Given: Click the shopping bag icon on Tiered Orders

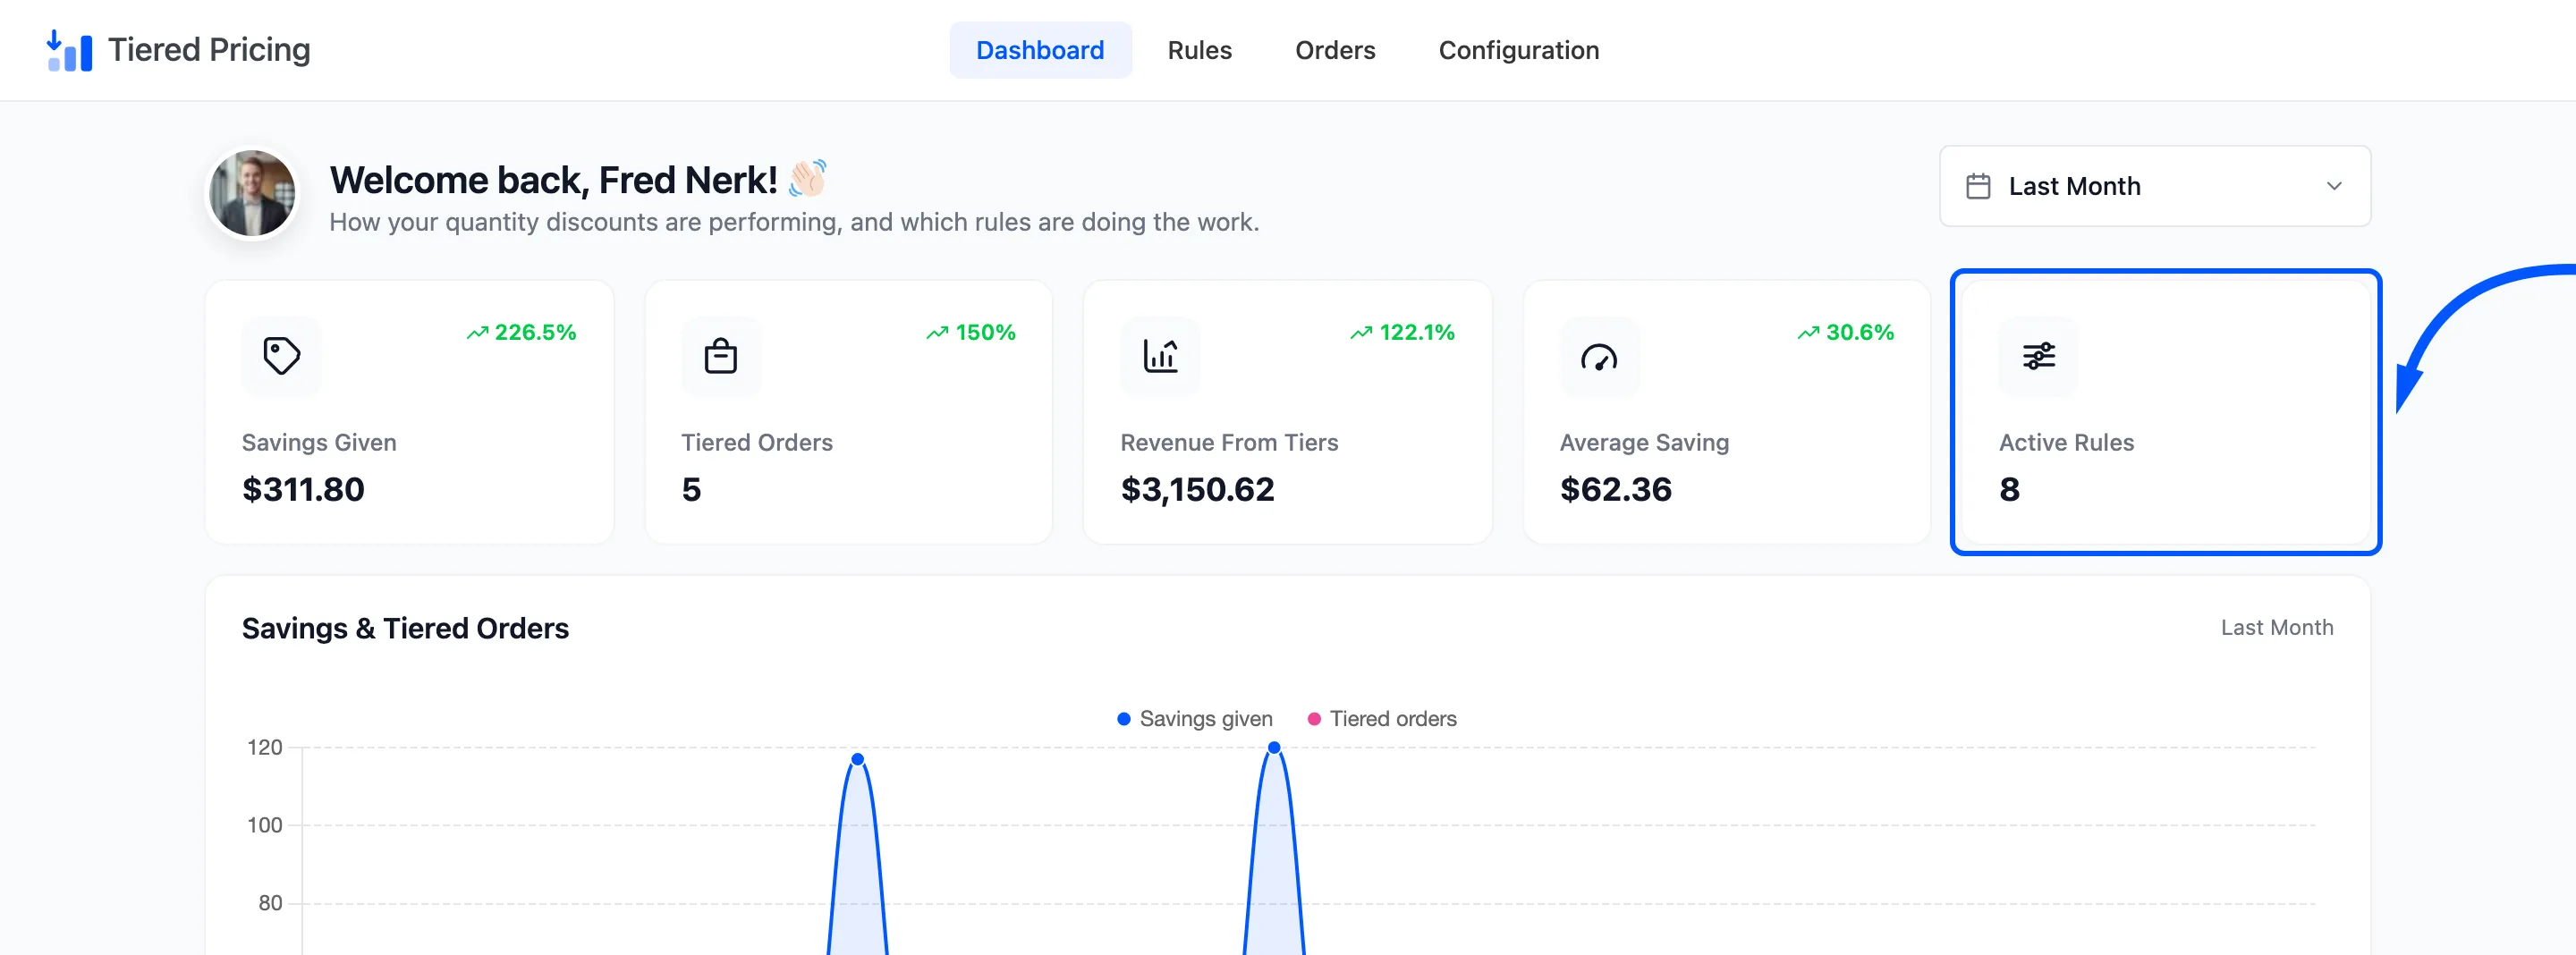Looking at the screenshot, I should (720, 356).
